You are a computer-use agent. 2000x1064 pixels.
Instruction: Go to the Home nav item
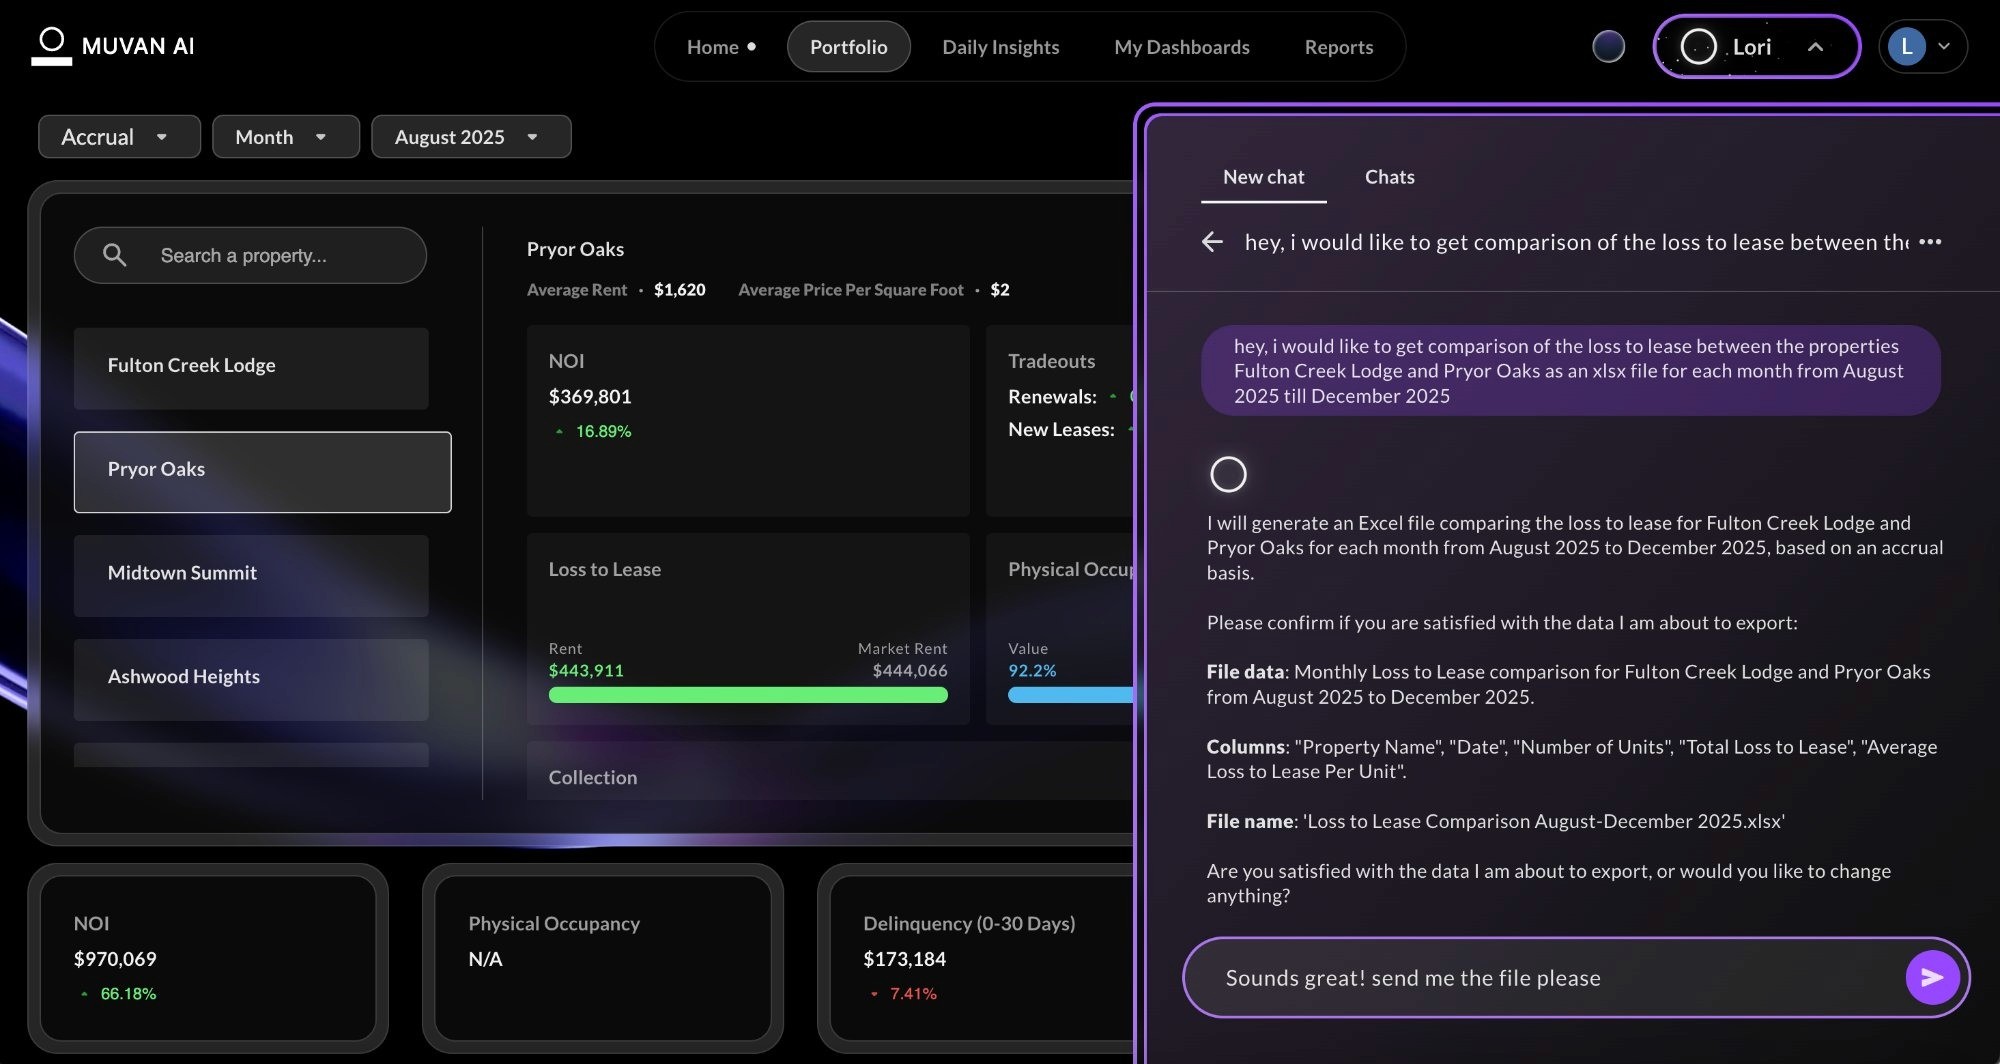721,47
